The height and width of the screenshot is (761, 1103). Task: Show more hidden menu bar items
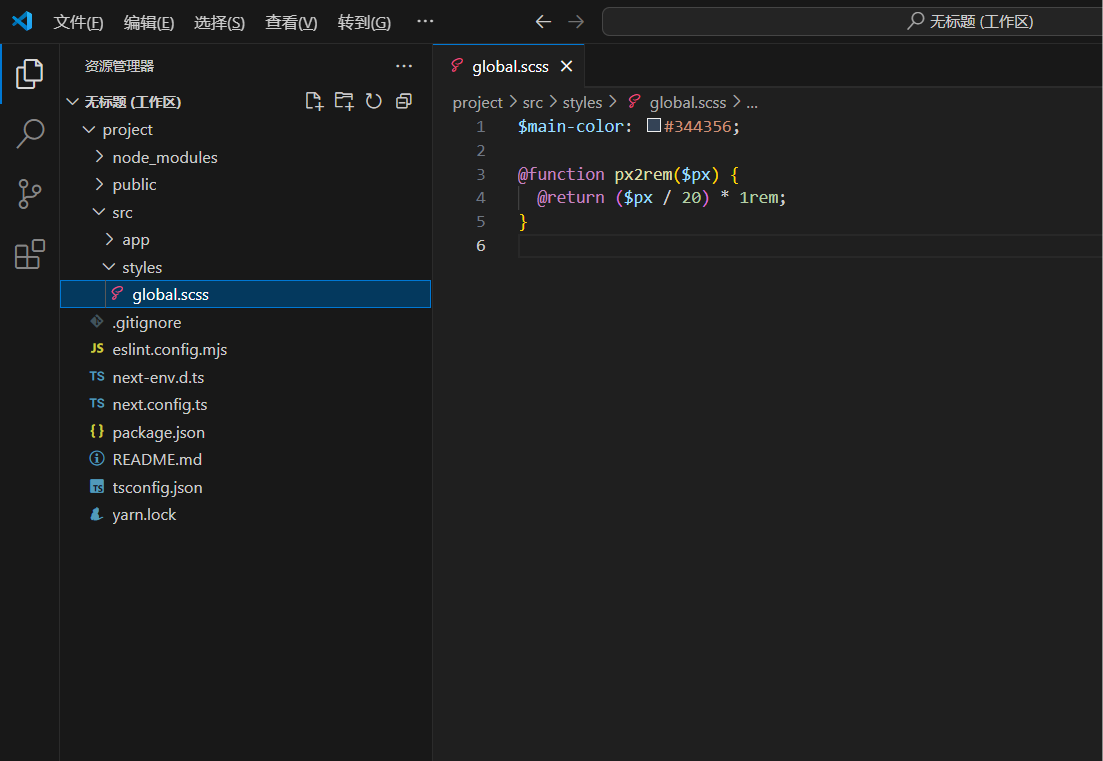(x=425, y=22)
